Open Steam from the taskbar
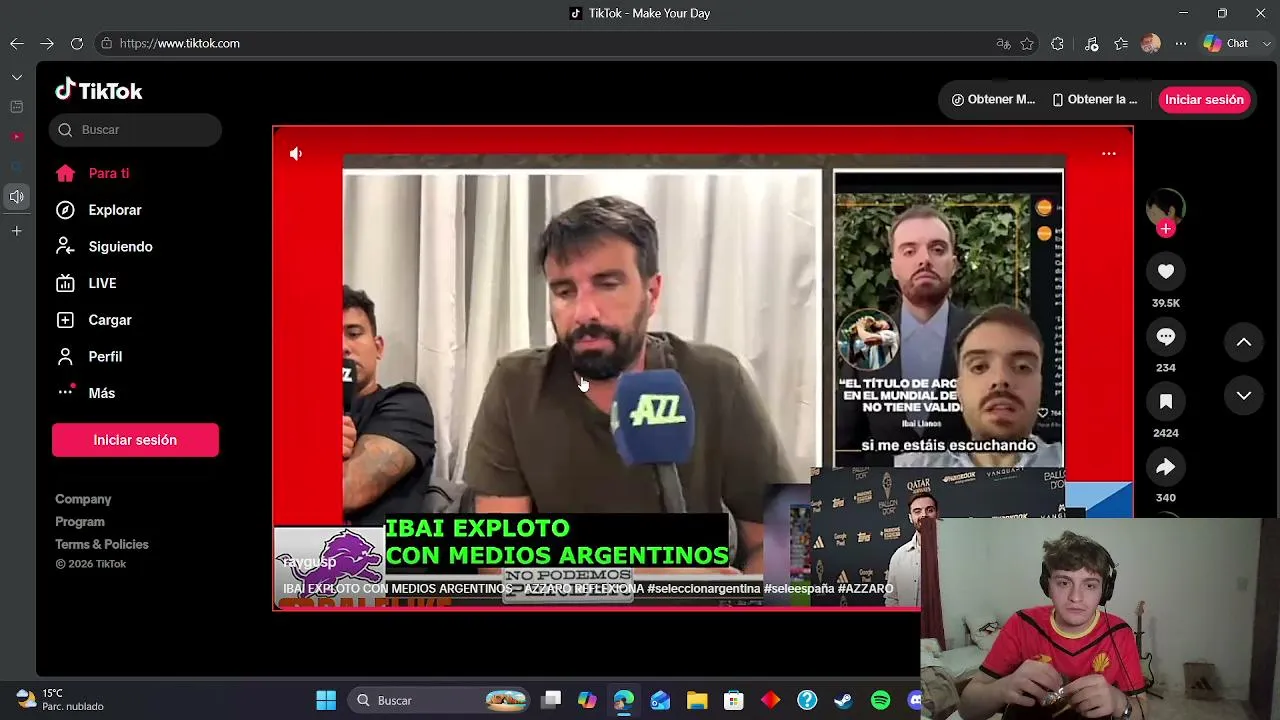This screenshot has height=720, width=1280. 843,700
